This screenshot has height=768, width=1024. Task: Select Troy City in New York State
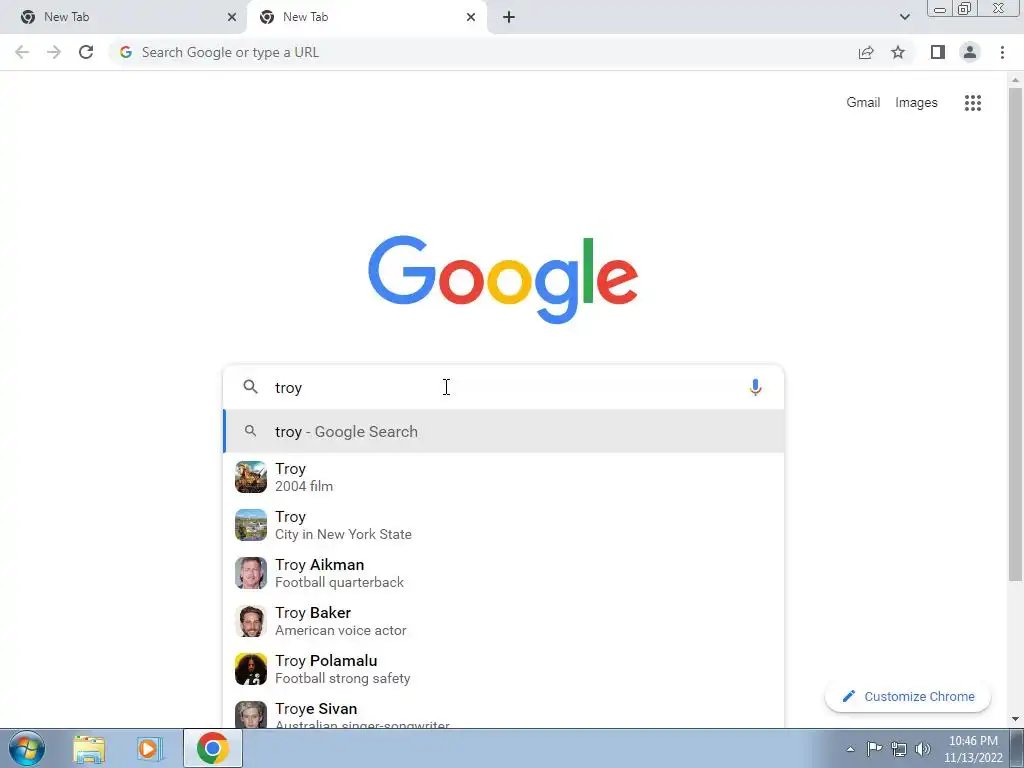point(504,525)
